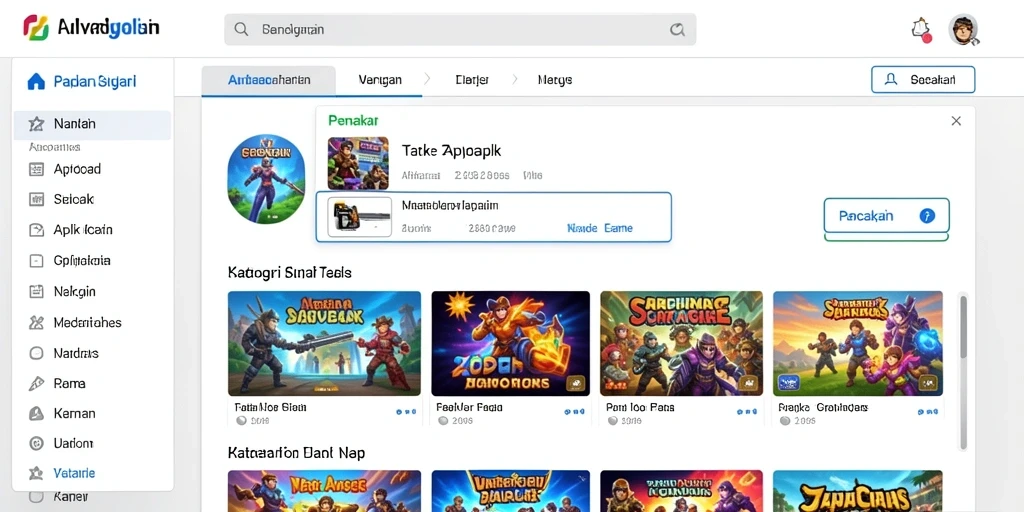Close the Penakar panel
Viewport: 1024px width, 512px height.
pyautogui.click(x=956, y=121)
